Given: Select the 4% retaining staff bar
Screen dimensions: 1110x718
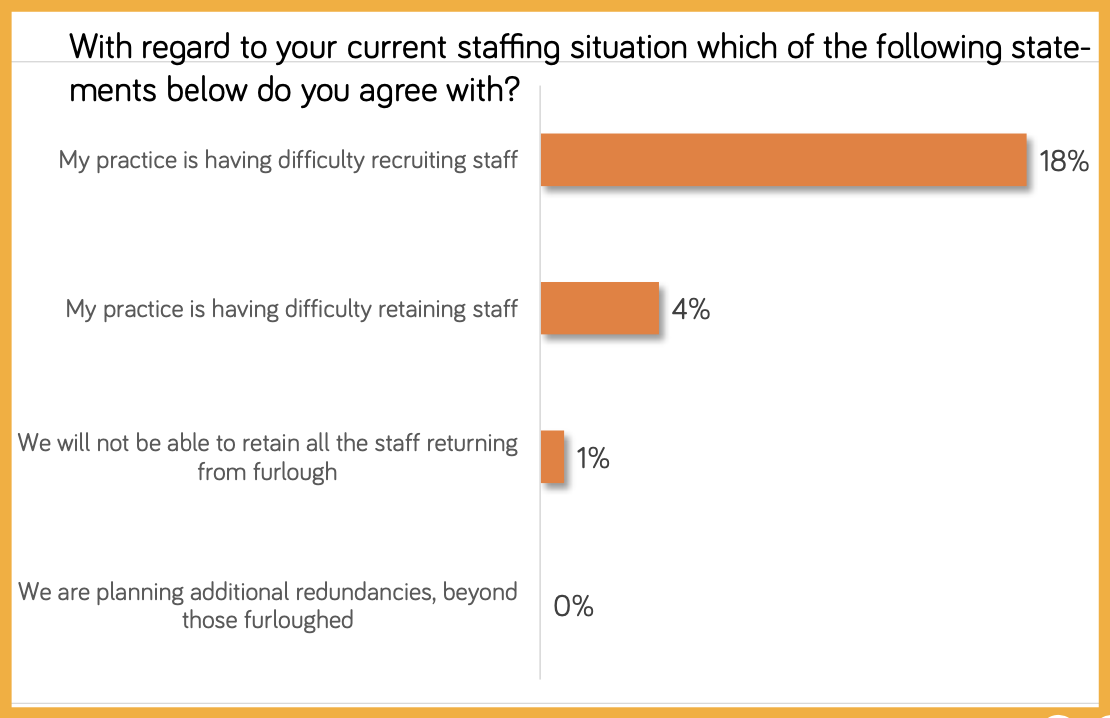Looking at the screenshot, I should click(600, 308).
